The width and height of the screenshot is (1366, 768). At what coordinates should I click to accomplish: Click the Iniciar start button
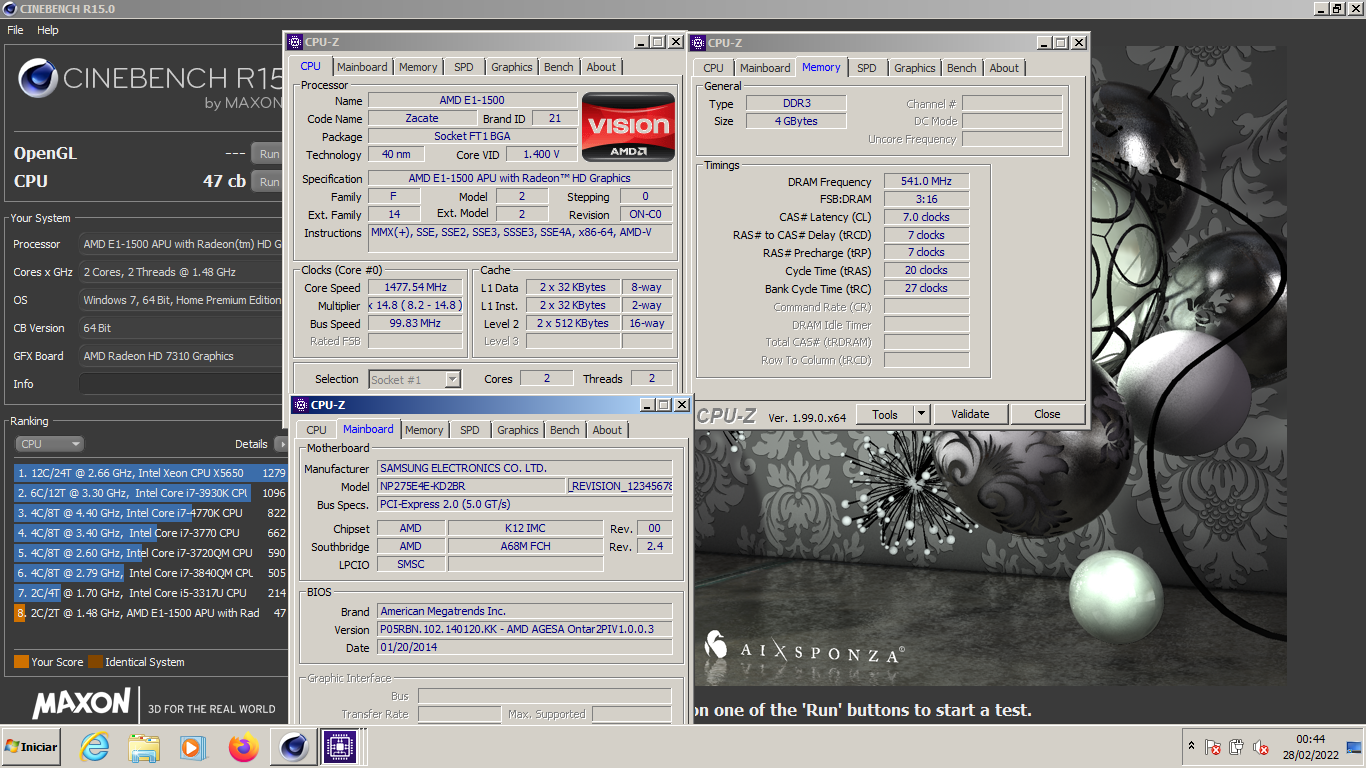(32, 747)
